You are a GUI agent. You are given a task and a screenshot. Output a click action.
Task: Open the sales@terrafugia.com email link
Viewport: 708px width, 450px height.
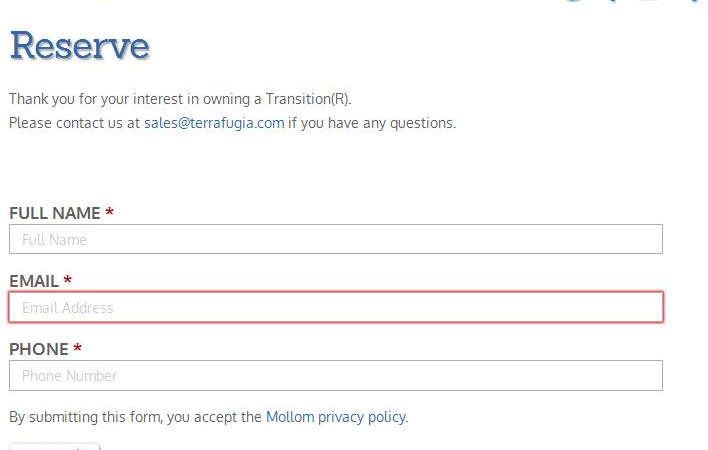pos(214,123)
